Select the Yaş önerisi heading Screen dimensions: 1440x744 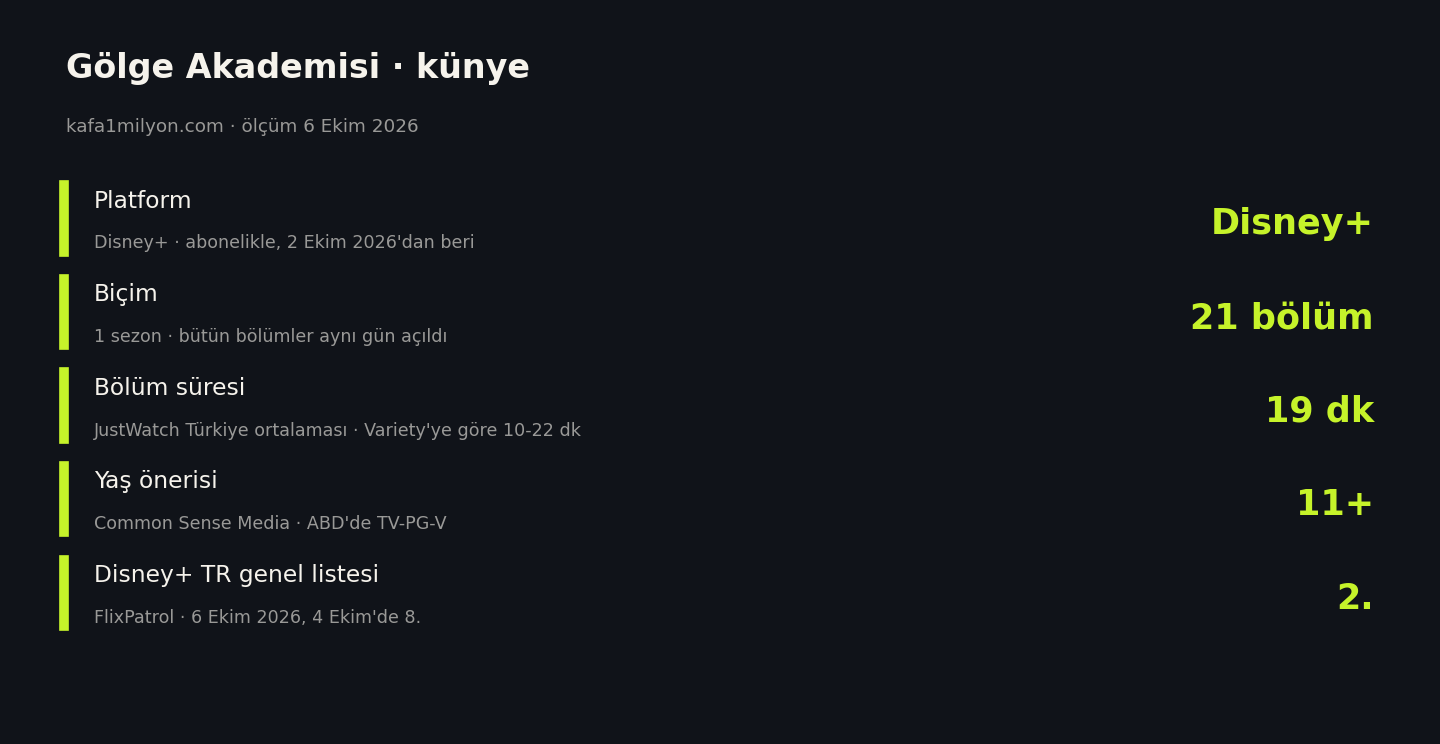155,482
